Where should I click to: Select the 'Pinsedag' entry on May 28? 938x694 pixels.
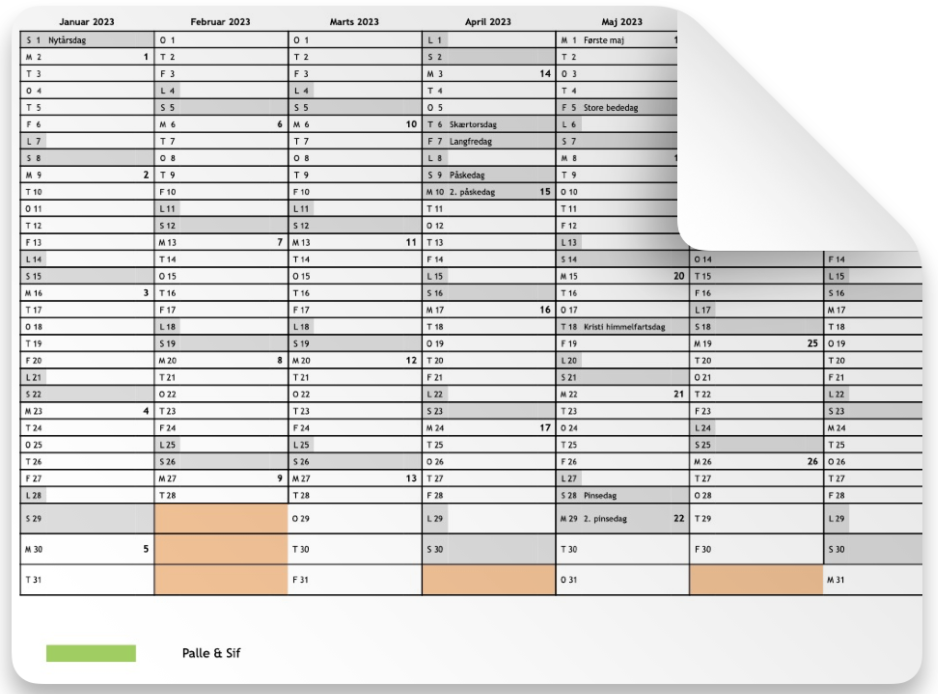point(599,495)
